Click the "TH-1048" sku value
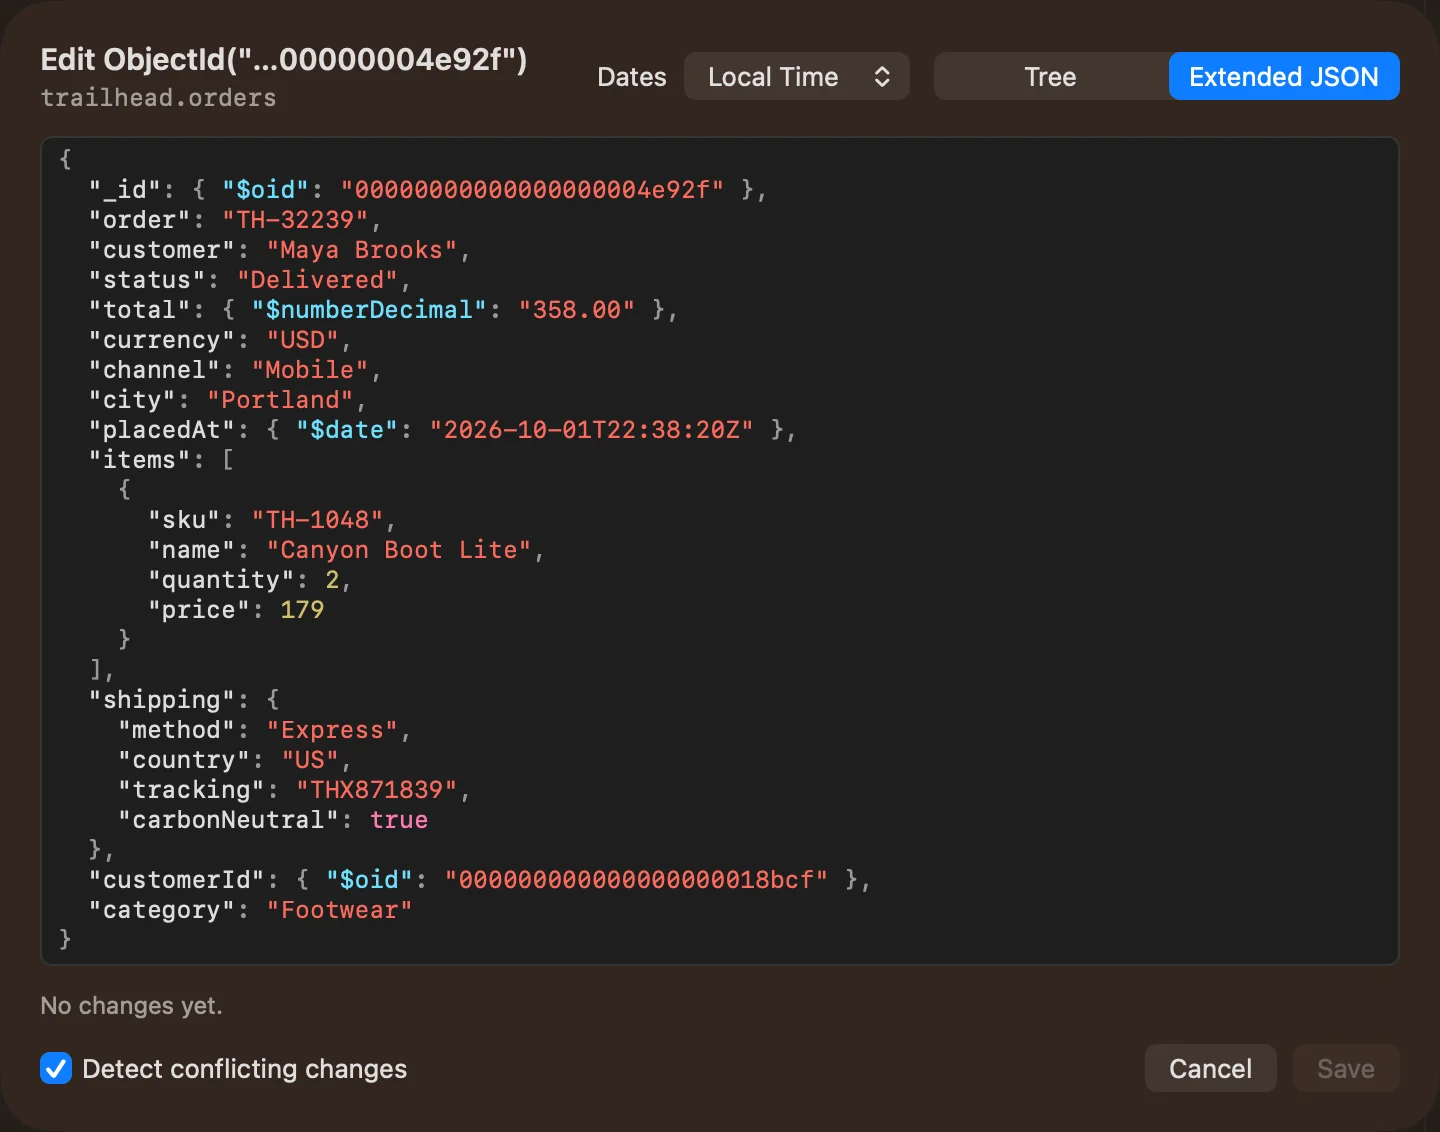This screenshot has width=1440, height=1132. [x=317, y=520]
